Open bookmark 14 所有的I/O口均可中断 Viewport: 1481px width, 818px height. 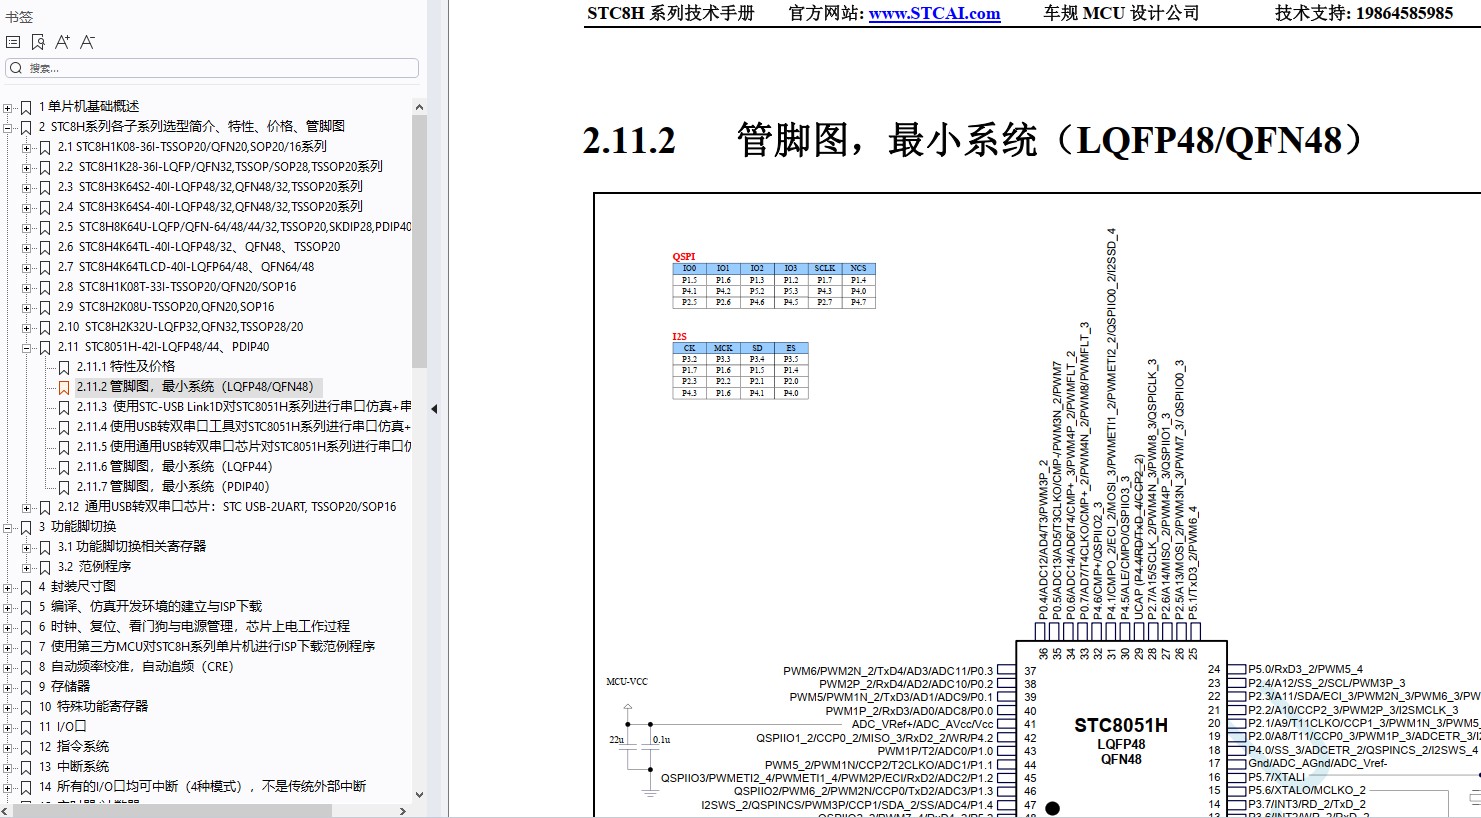coord(202,787)
